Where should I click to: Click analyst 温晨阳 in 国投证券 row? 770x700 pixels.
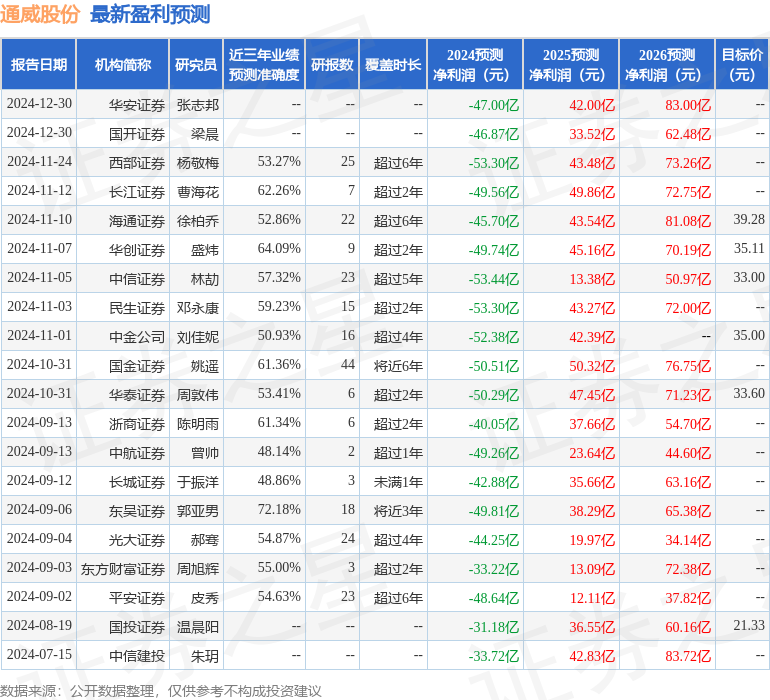(198, 627)
